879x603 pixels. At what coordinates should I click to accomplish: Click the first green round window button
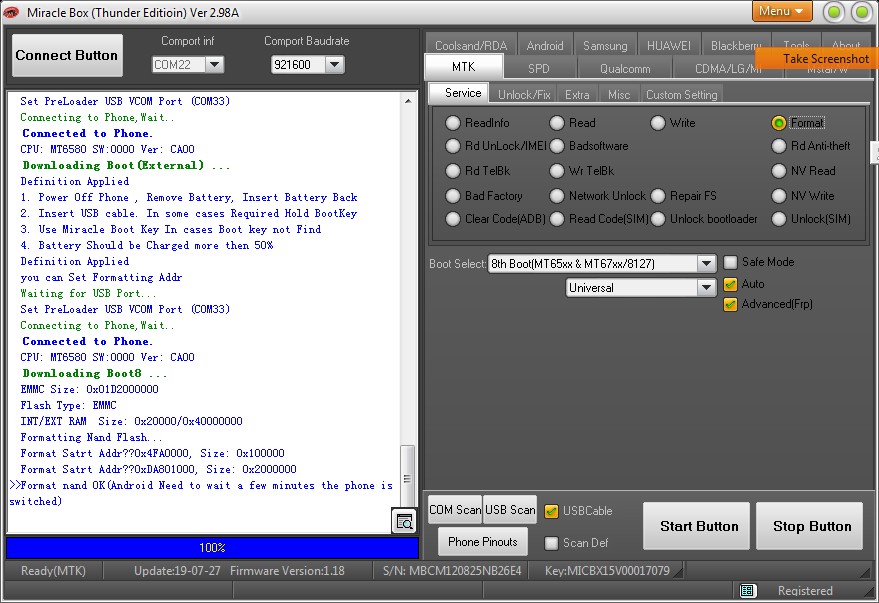834,12
